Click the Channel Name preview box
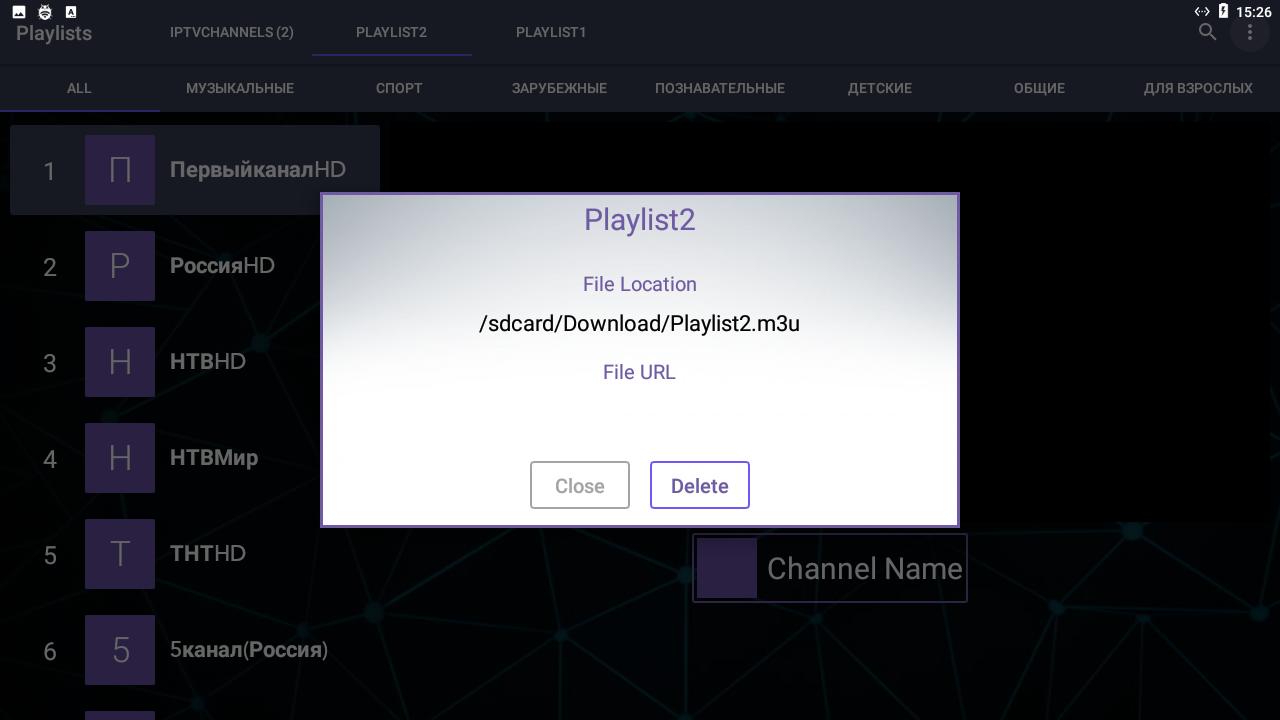 coord(830,568)
